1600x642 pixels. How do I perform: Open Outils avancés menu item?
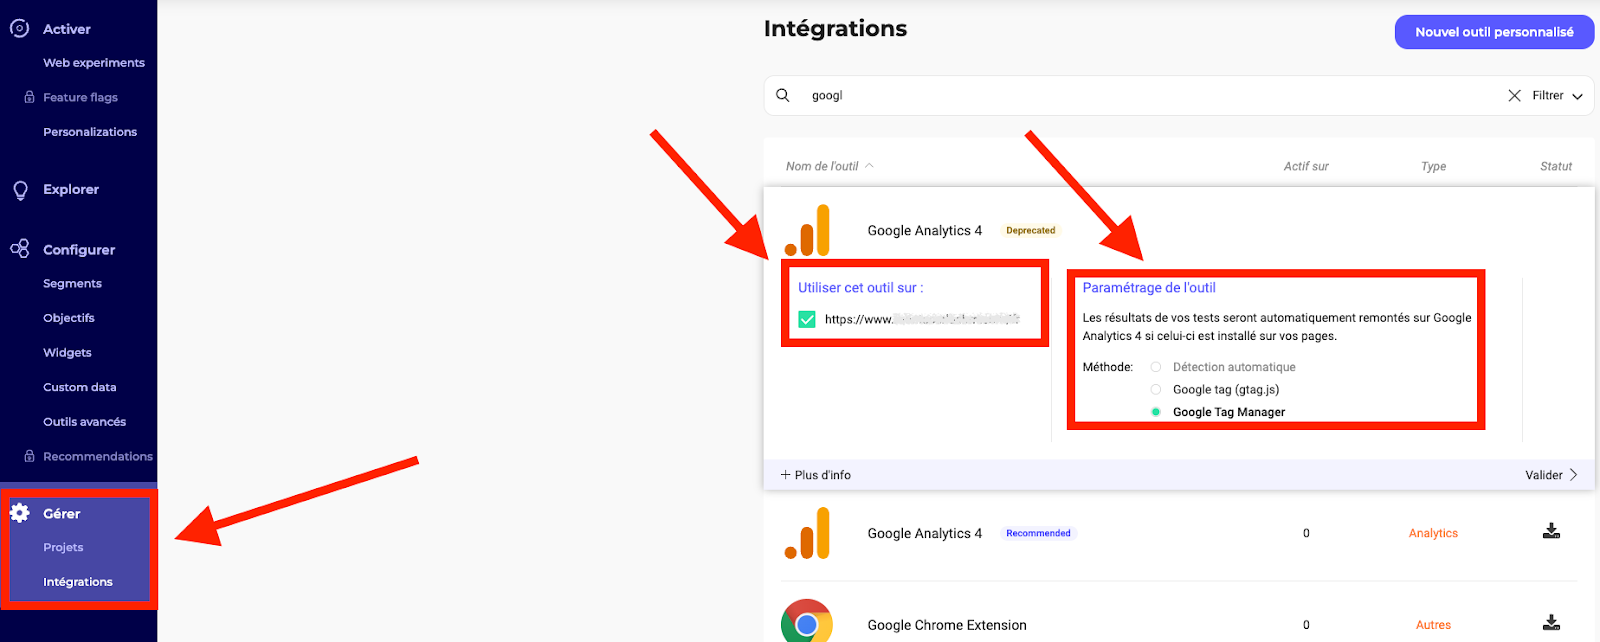point(84,422)
